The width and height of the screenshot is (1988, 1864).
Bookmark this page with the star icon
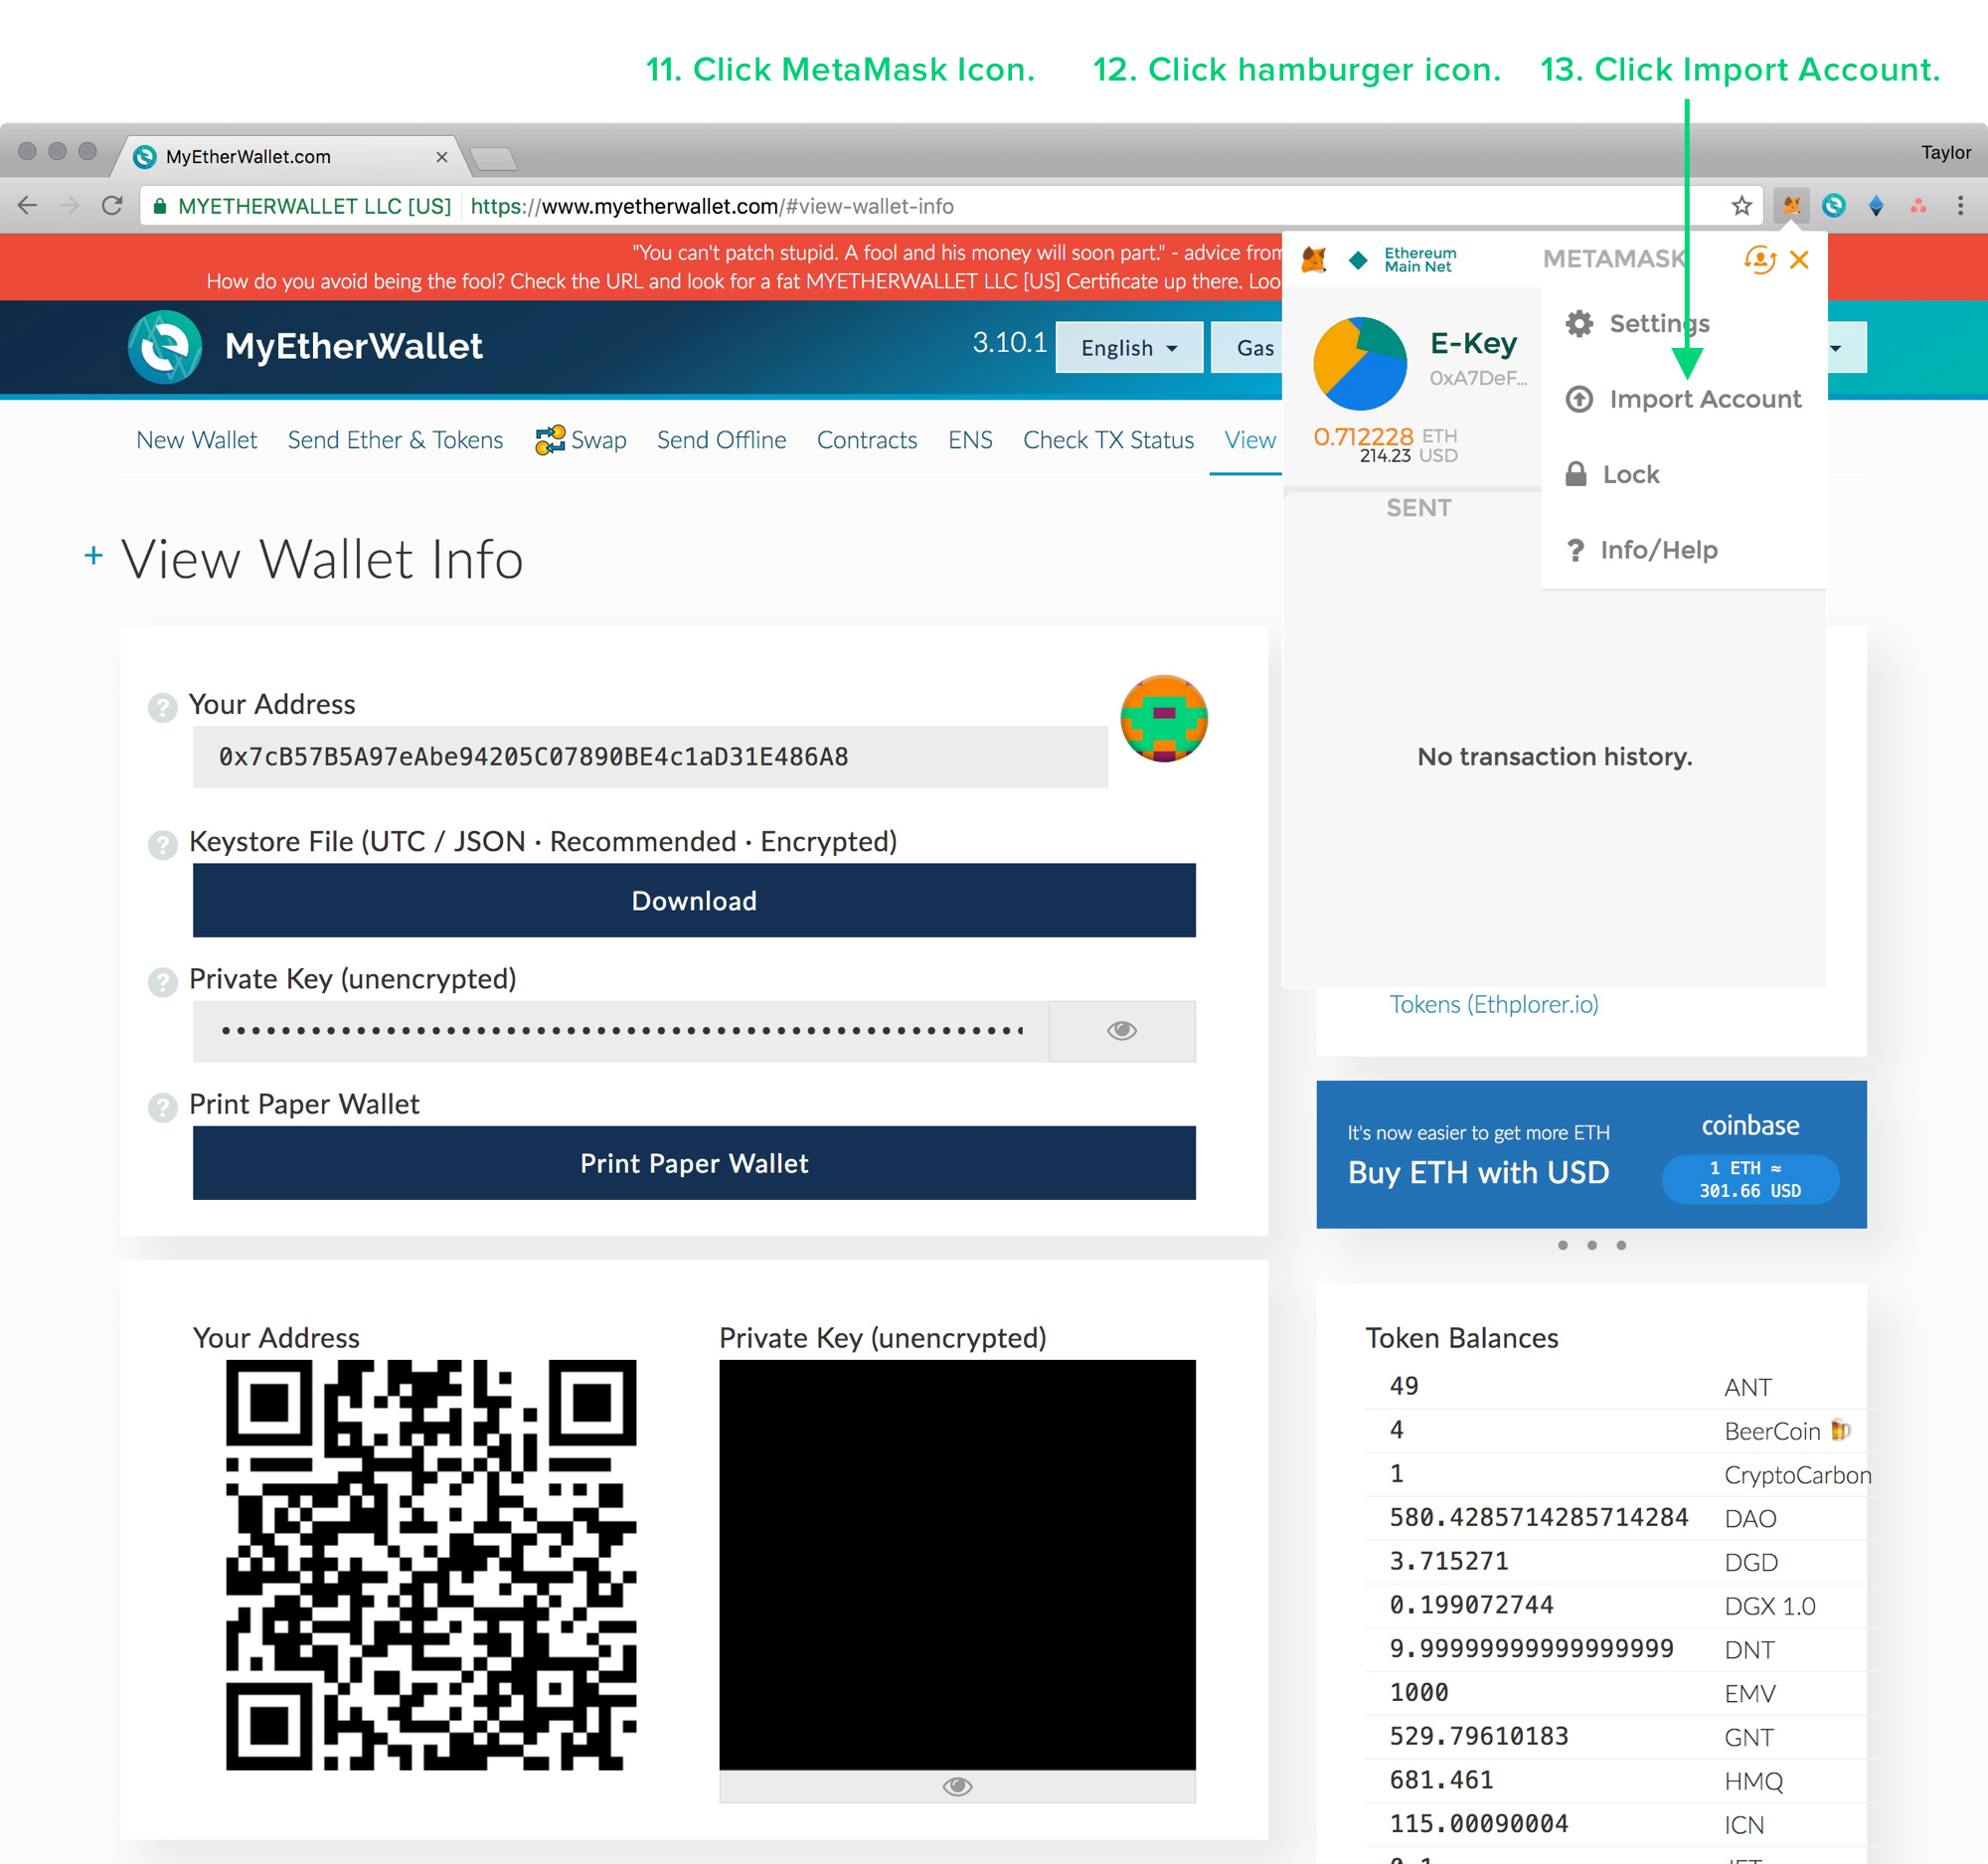tap(1742, 206)
